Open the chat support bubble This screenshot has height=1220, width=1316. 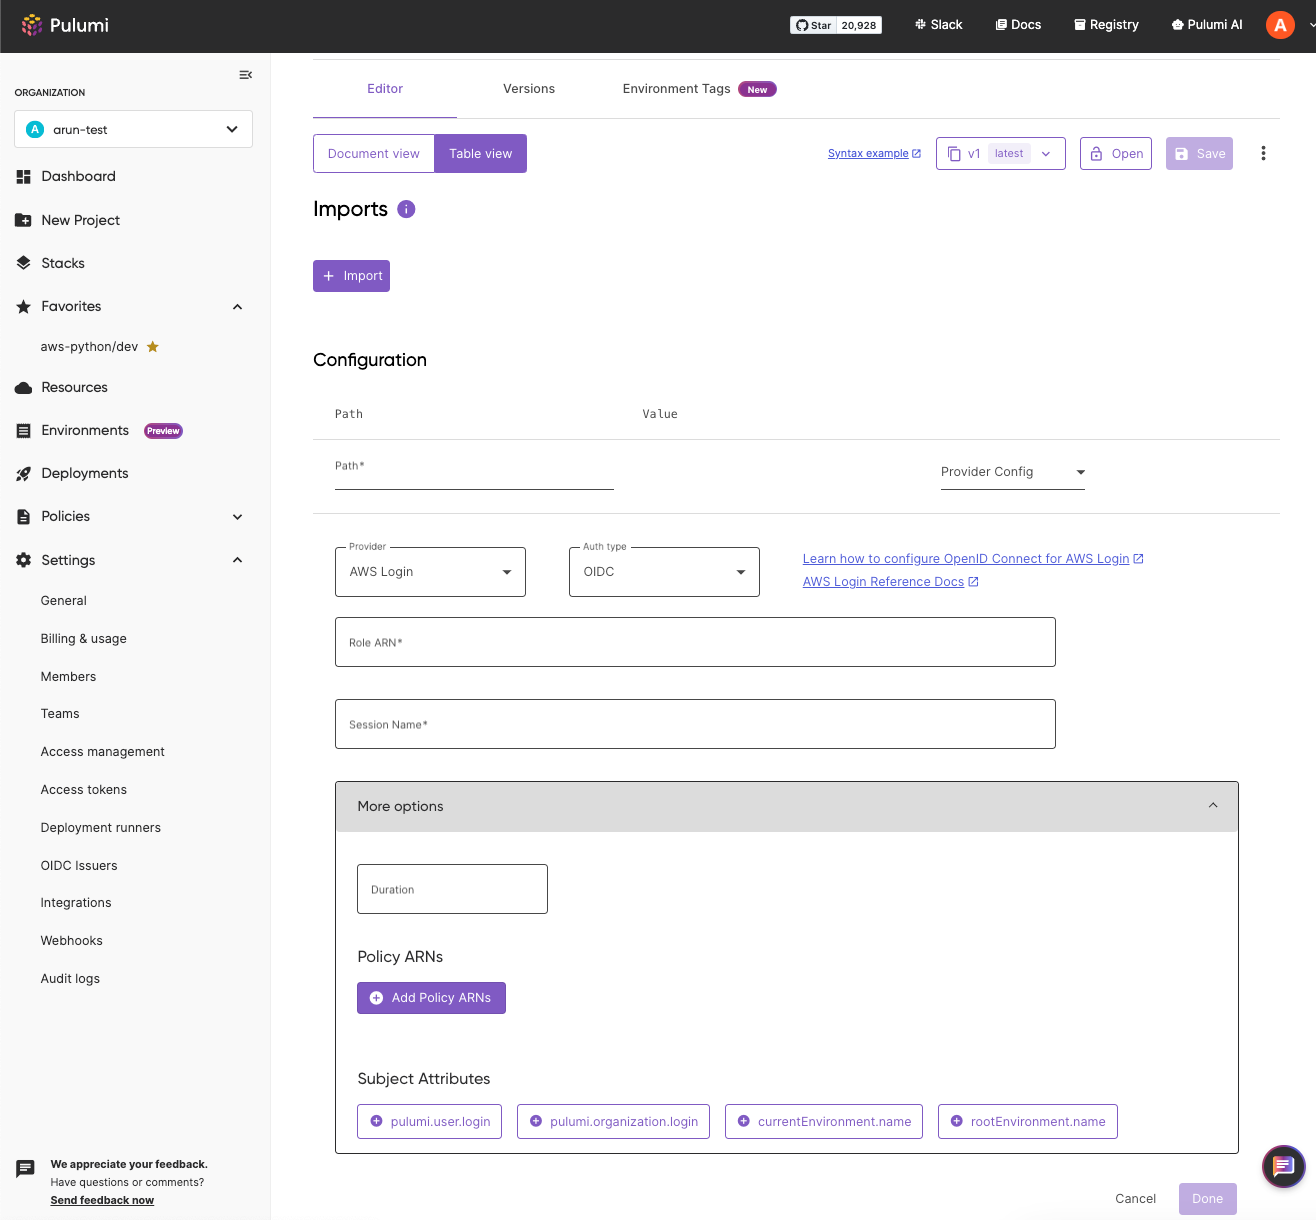[1284, 1166]
